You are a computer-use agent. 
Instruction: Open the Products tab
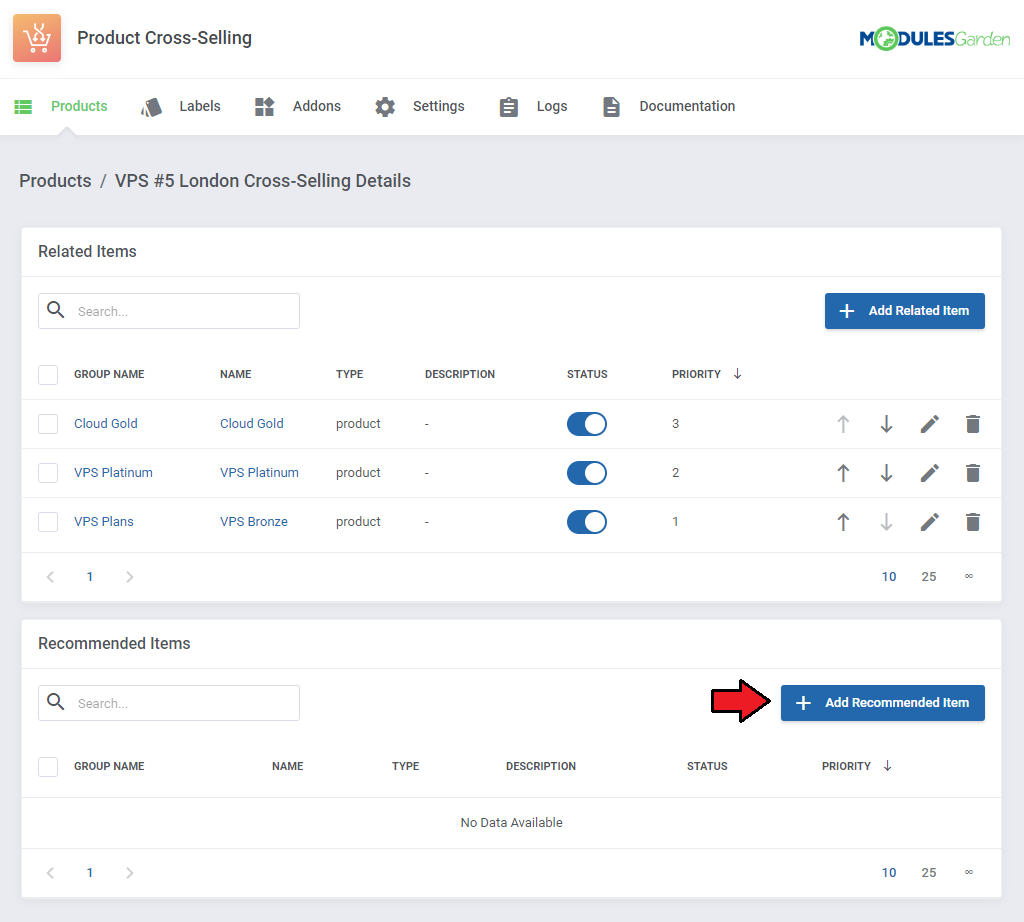pyautogui.click(x=61, y=106)
